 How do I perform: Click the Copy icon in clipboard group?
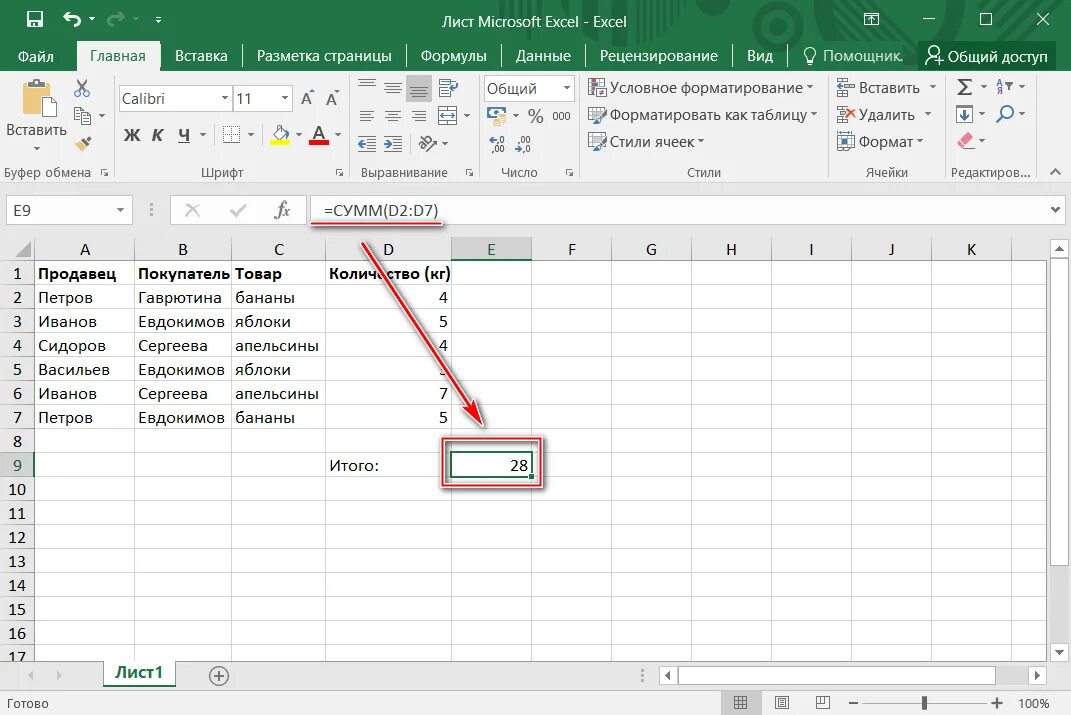82,116
